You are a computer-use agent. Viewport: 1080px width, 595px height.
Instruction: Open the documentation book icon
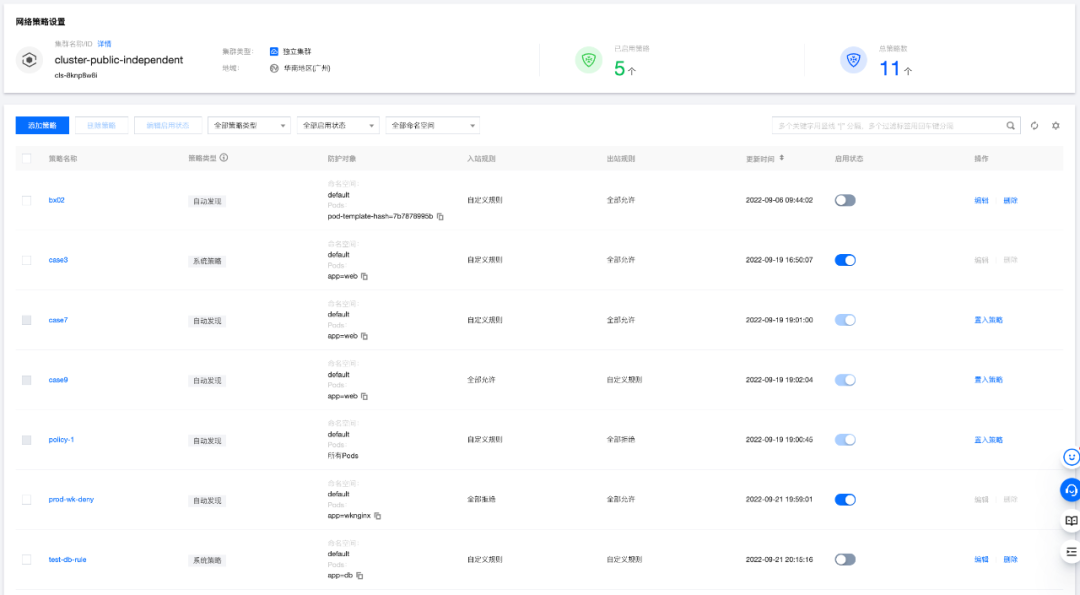[x=1071, y=521]
